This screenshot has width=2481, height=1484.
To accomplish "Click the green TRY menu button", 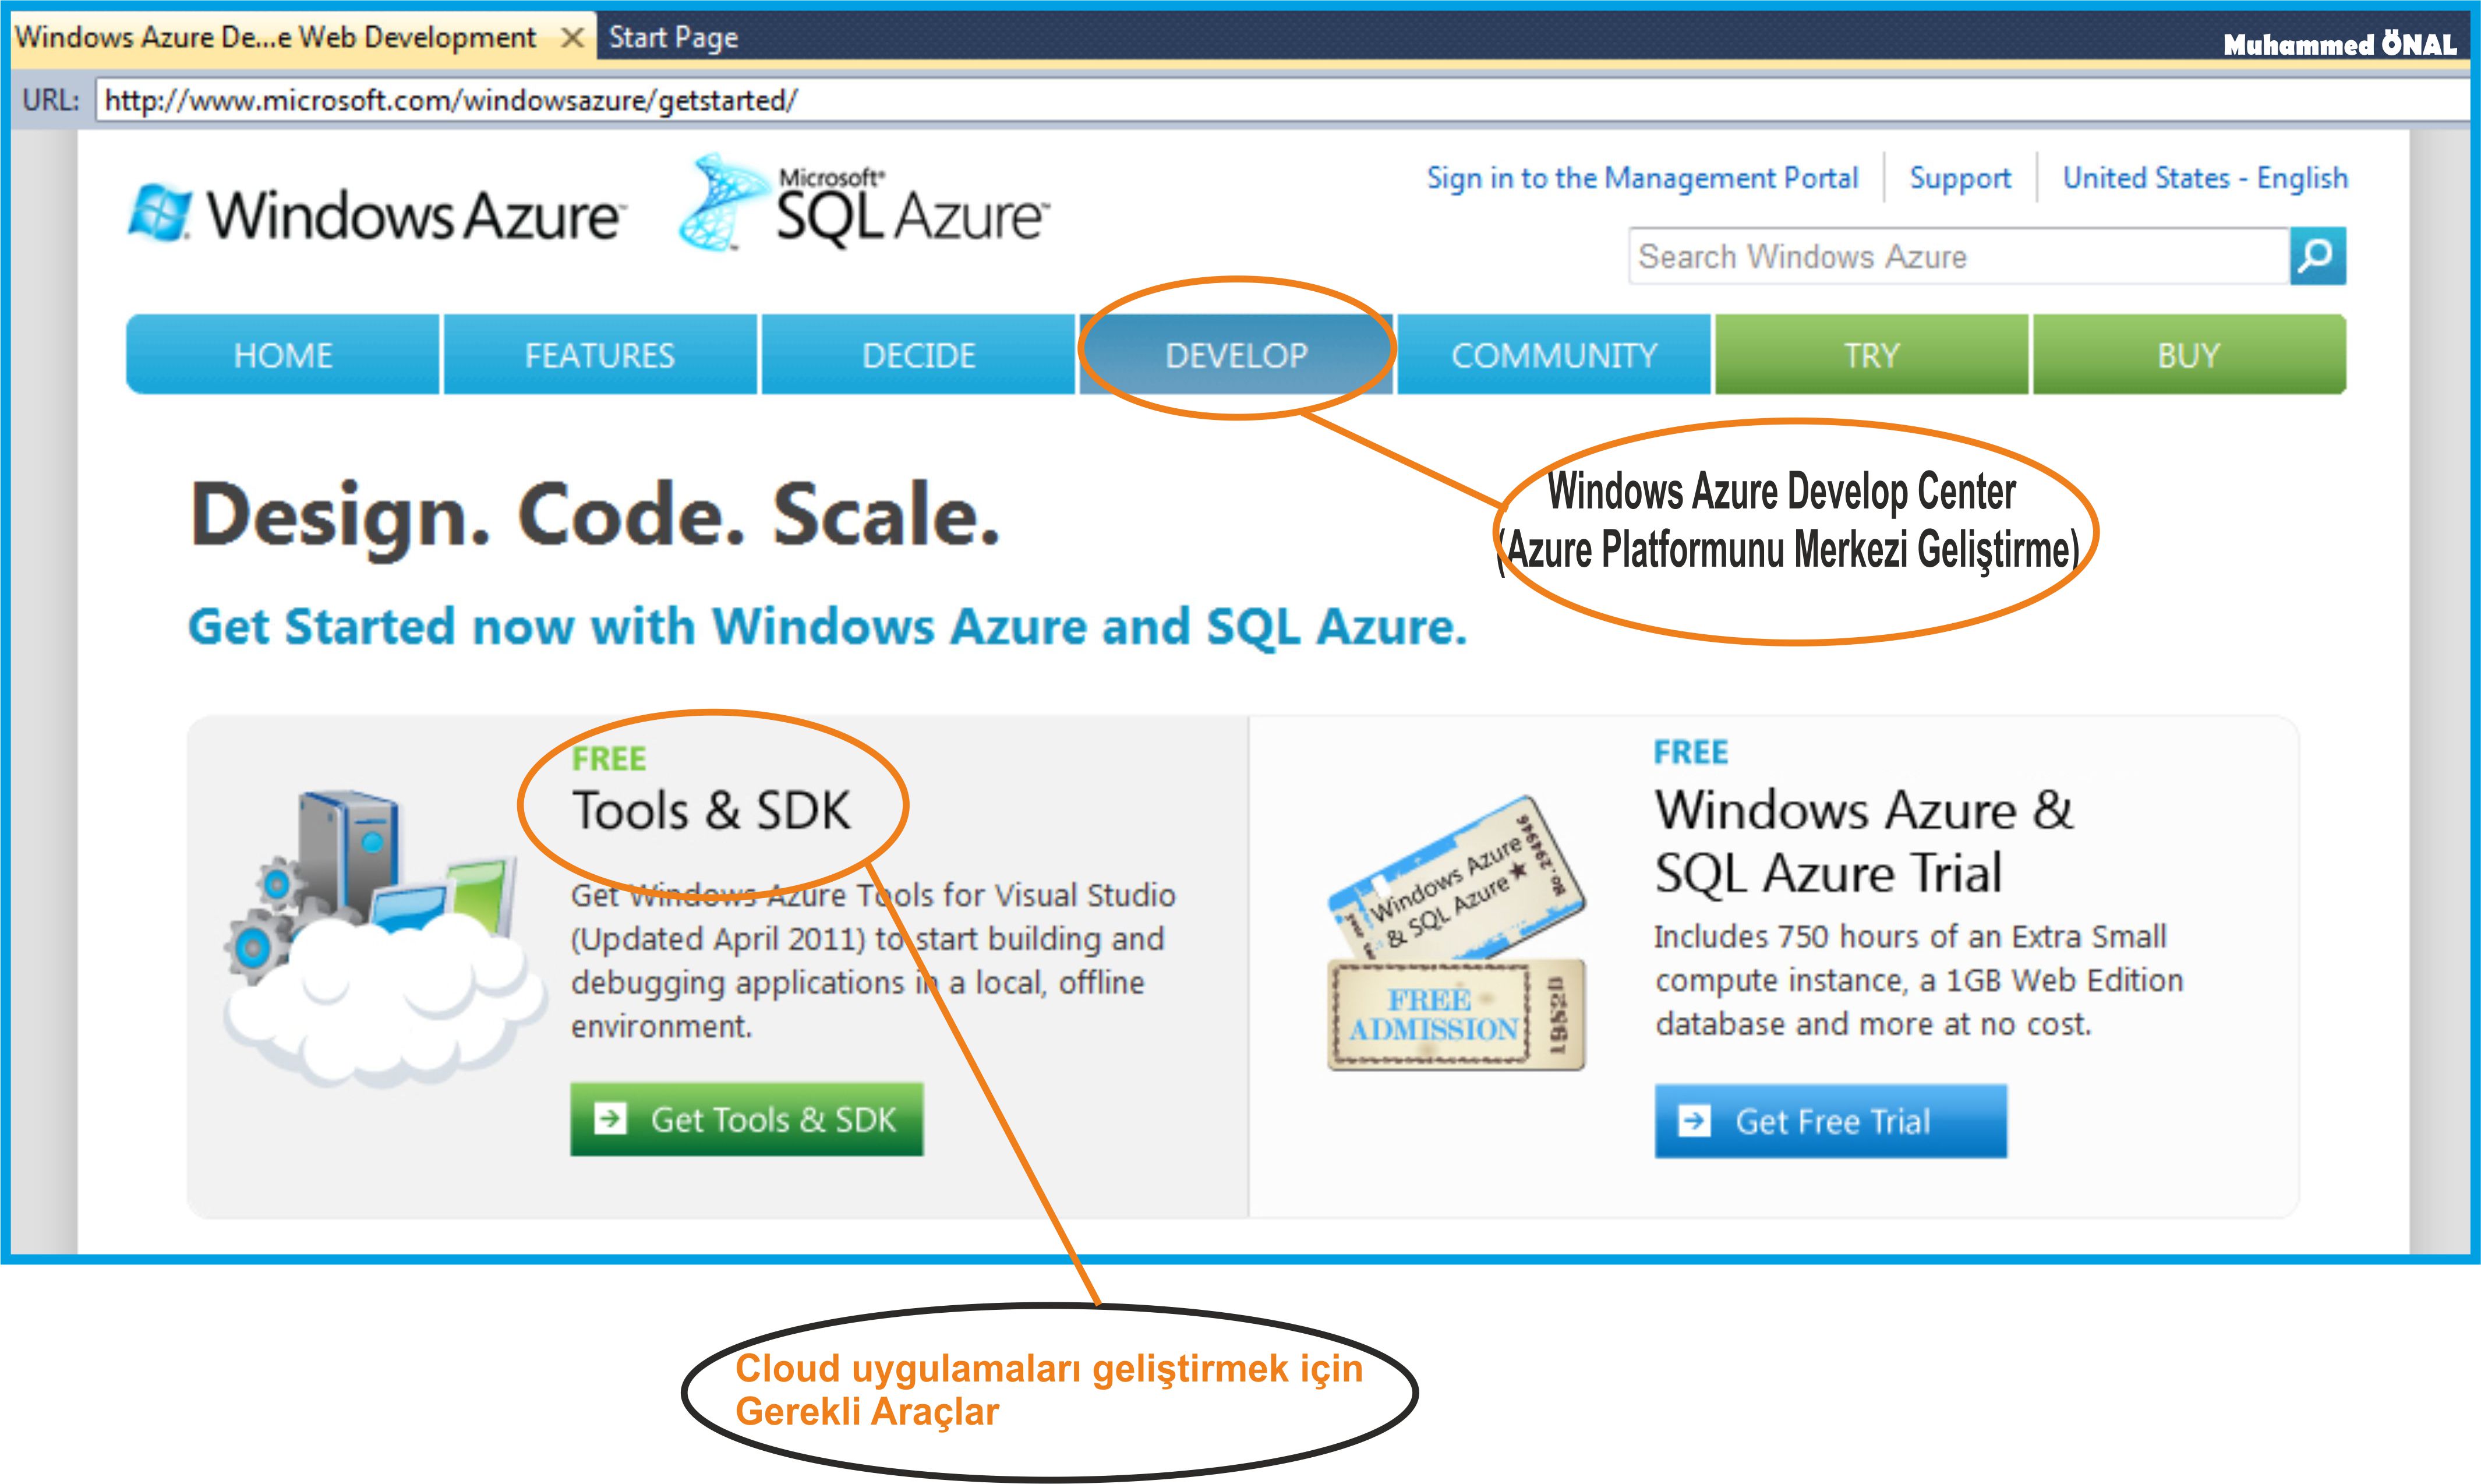I will point(1871,355).
